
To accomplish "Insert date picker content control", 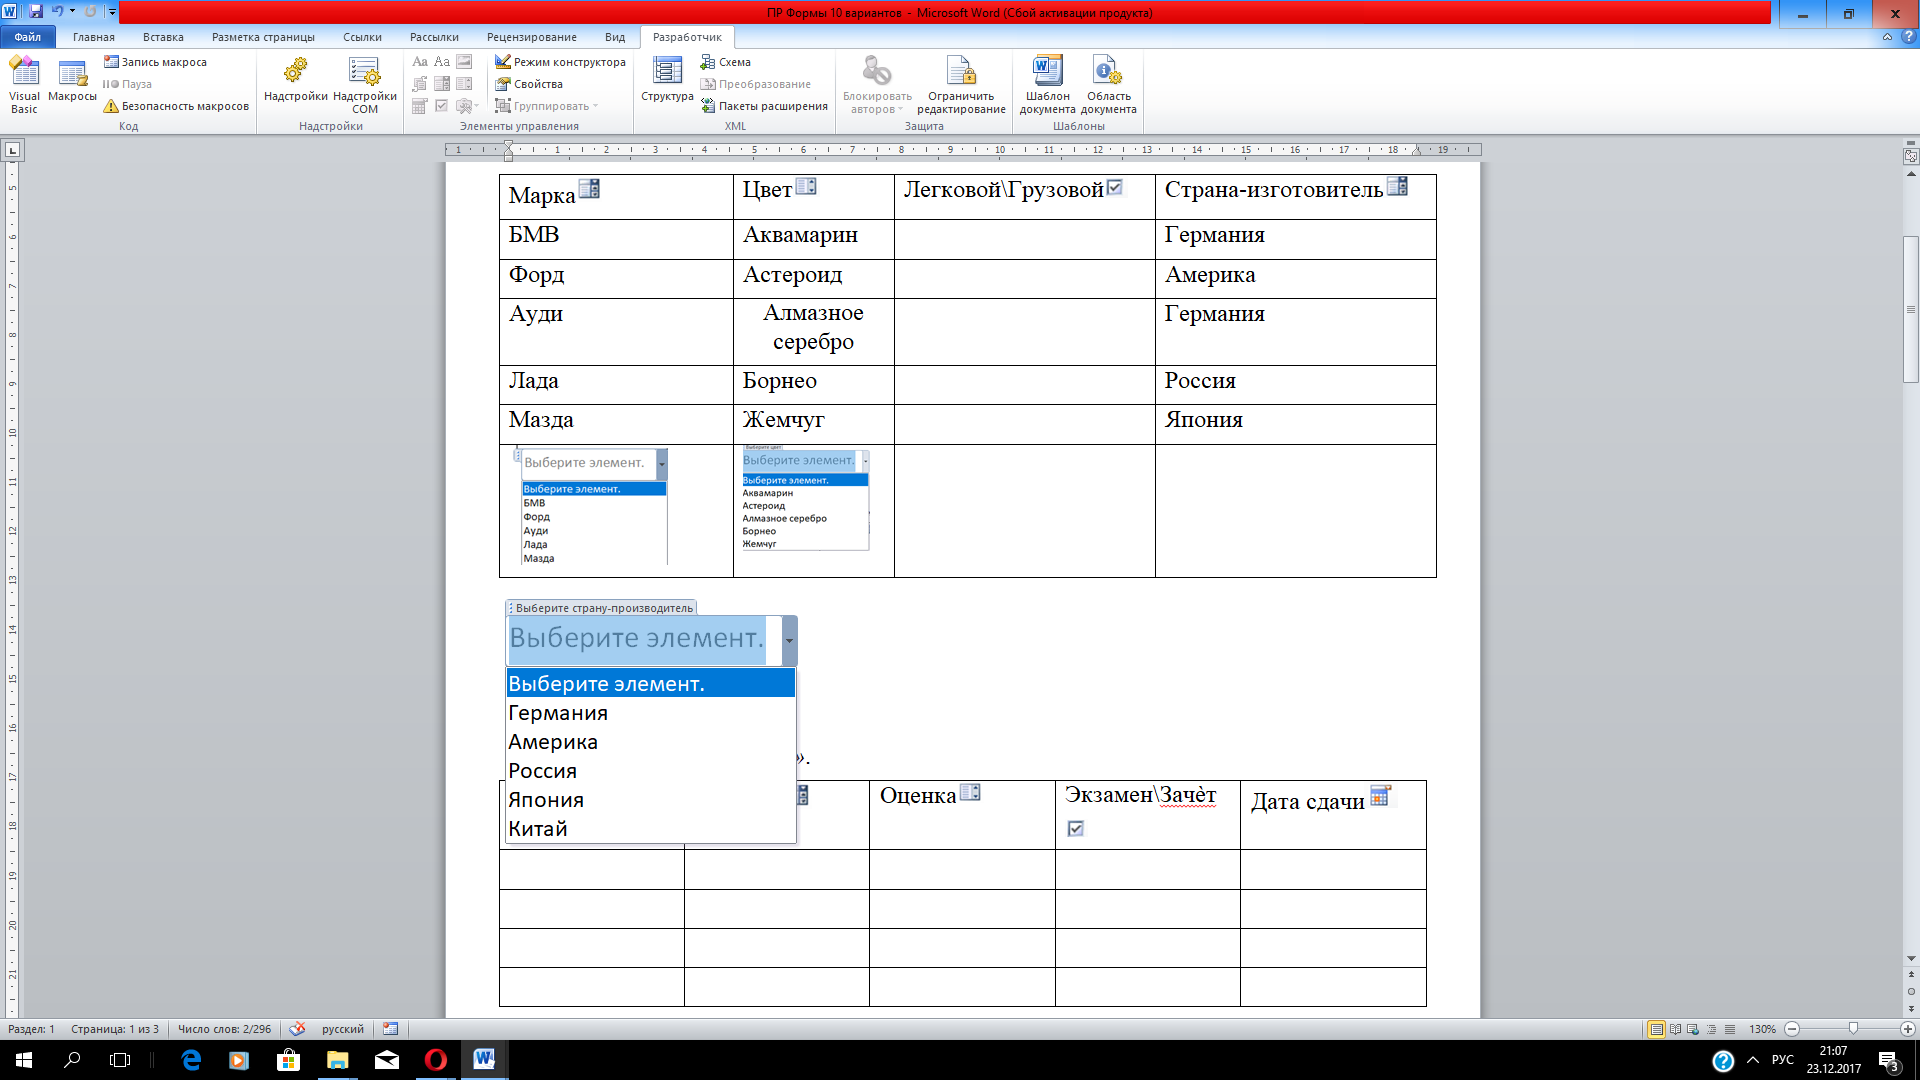I will tap(420, 106).
